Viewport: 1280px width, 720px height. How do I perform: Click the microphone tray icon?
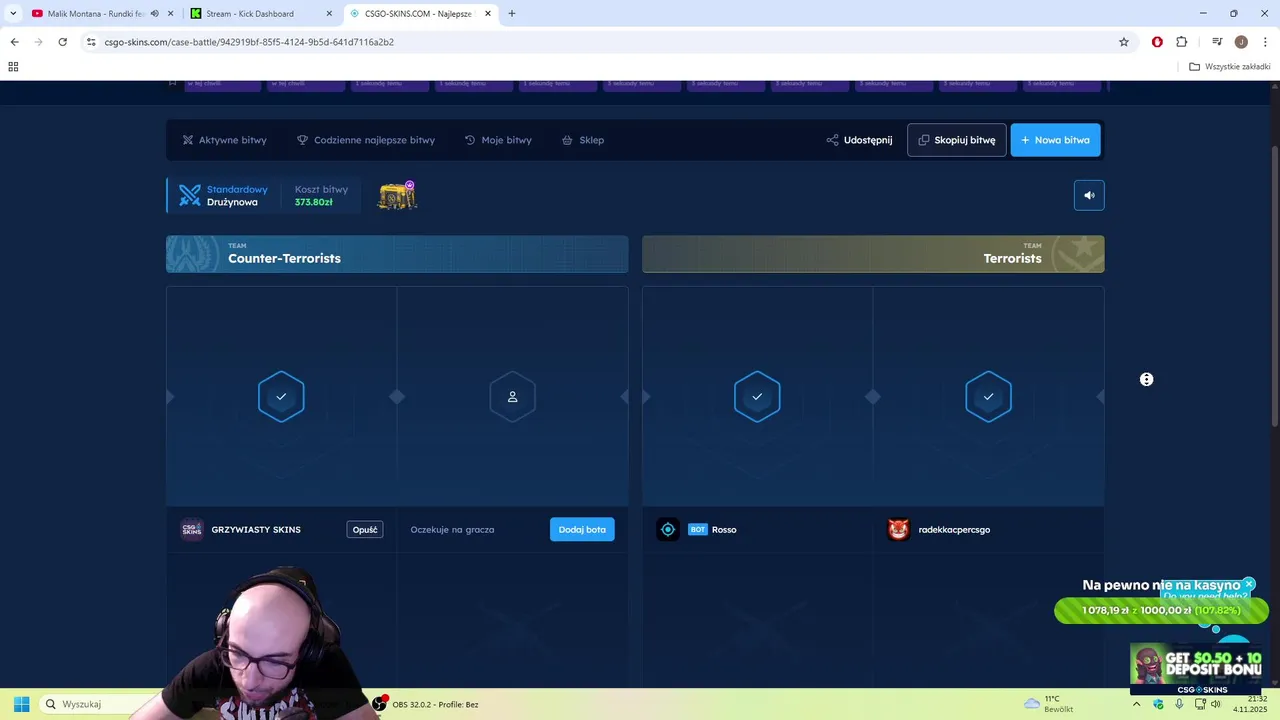[x=1177, y=704]
